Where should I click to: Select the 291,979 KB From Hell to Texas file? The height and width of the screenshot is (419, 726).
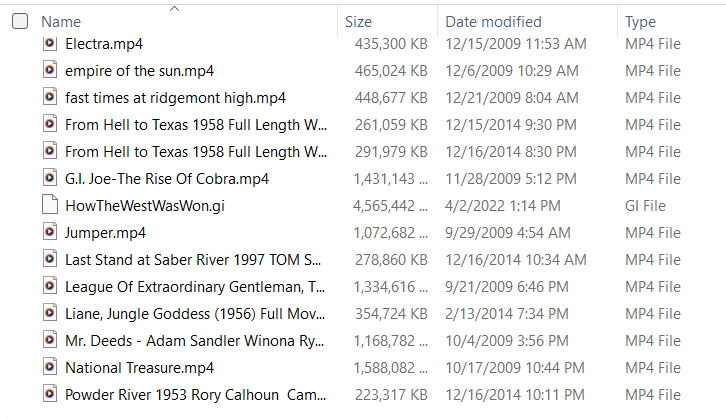(x=196, y=151)
